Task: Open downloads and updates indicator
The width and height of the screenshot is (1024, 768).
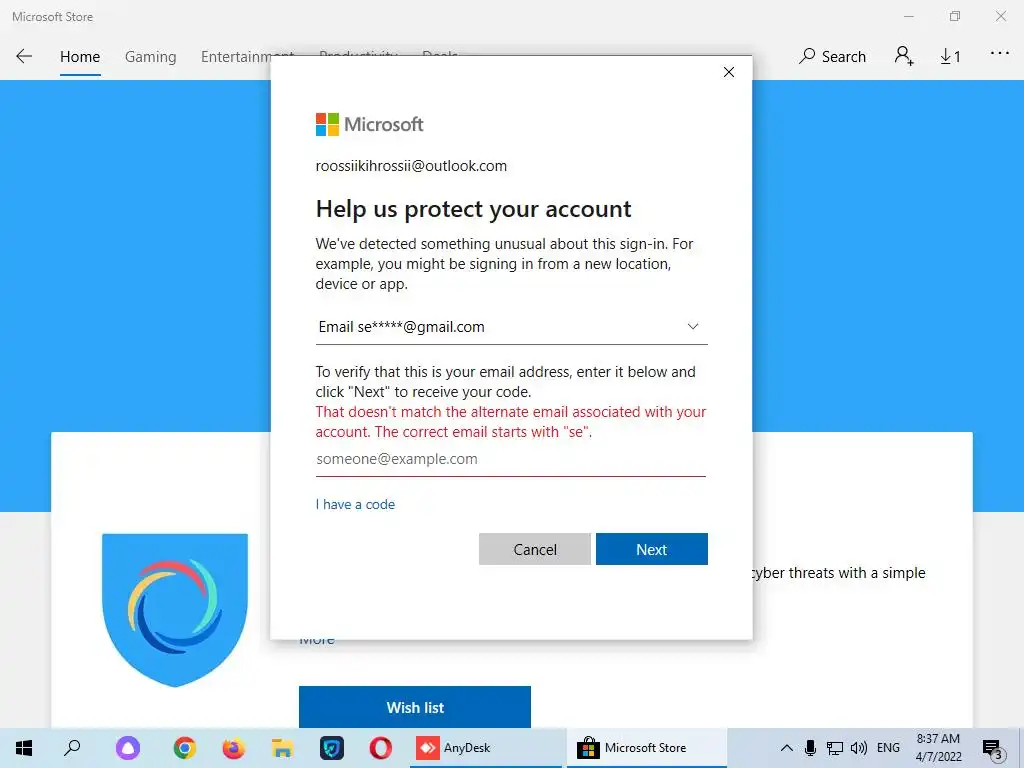Action: (950, 57)
